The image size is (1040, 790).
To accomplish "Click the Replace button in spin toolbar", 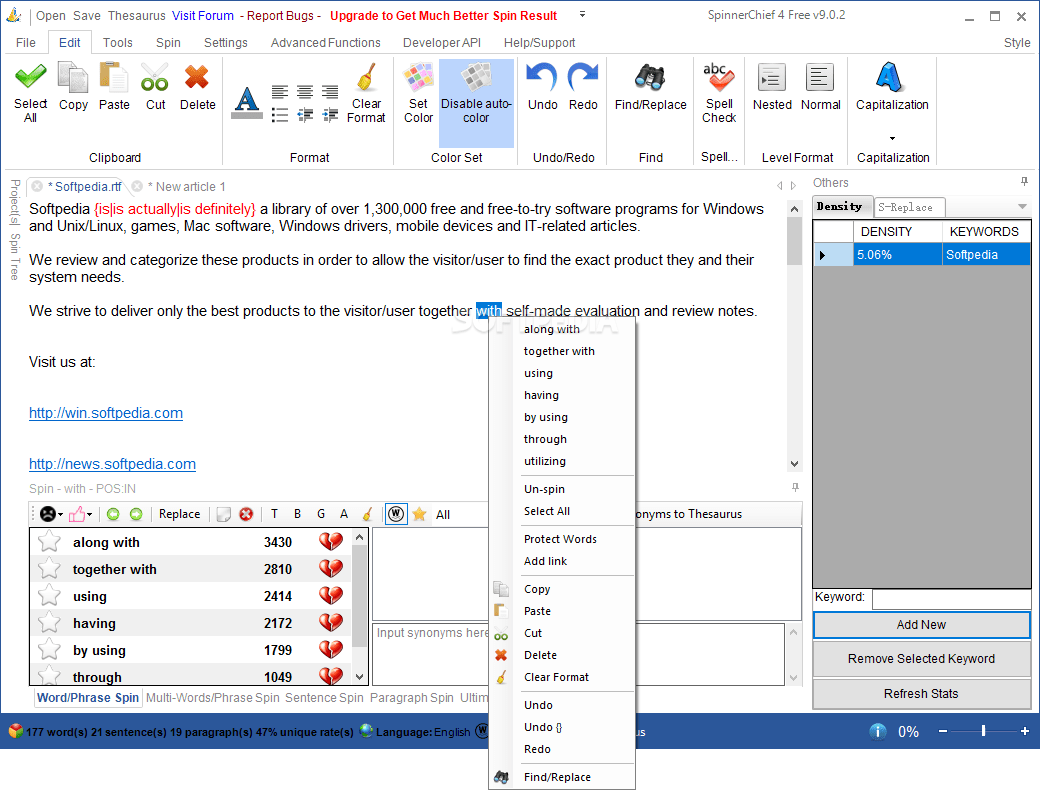I will (x=179, y=514).
